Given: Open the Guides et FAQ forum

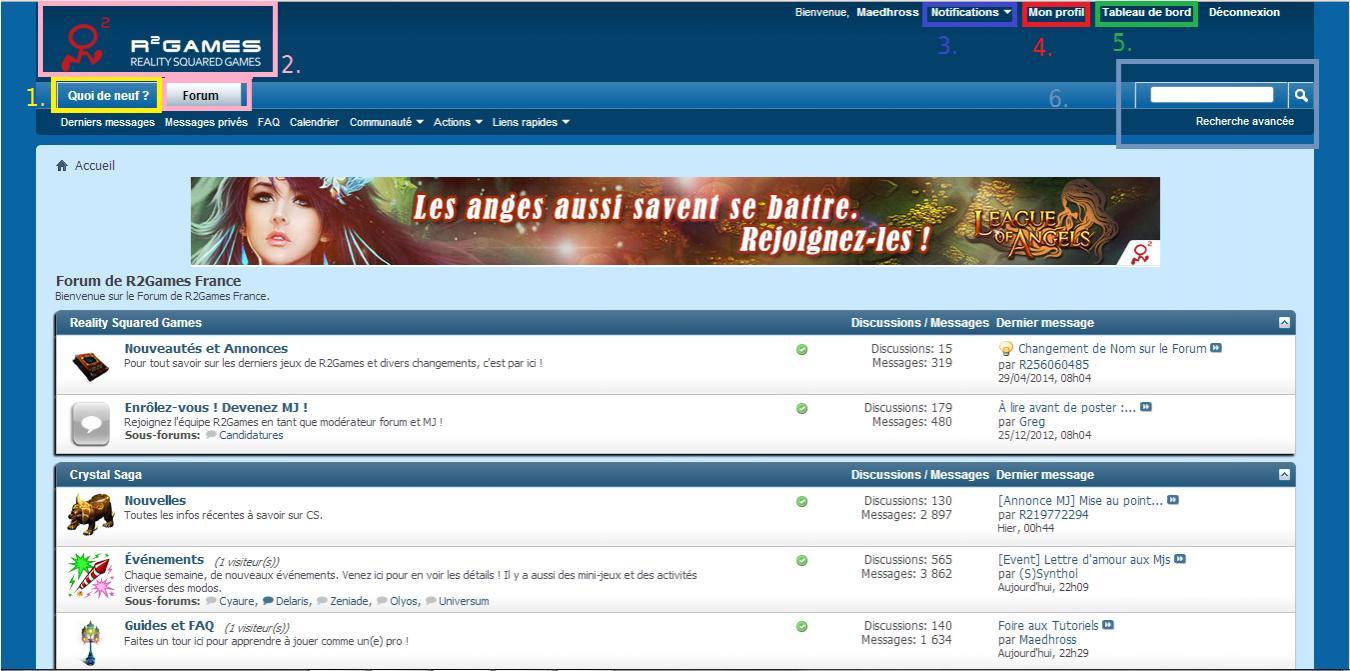Looking at the screenshot, I should click(x=169, y=625).
